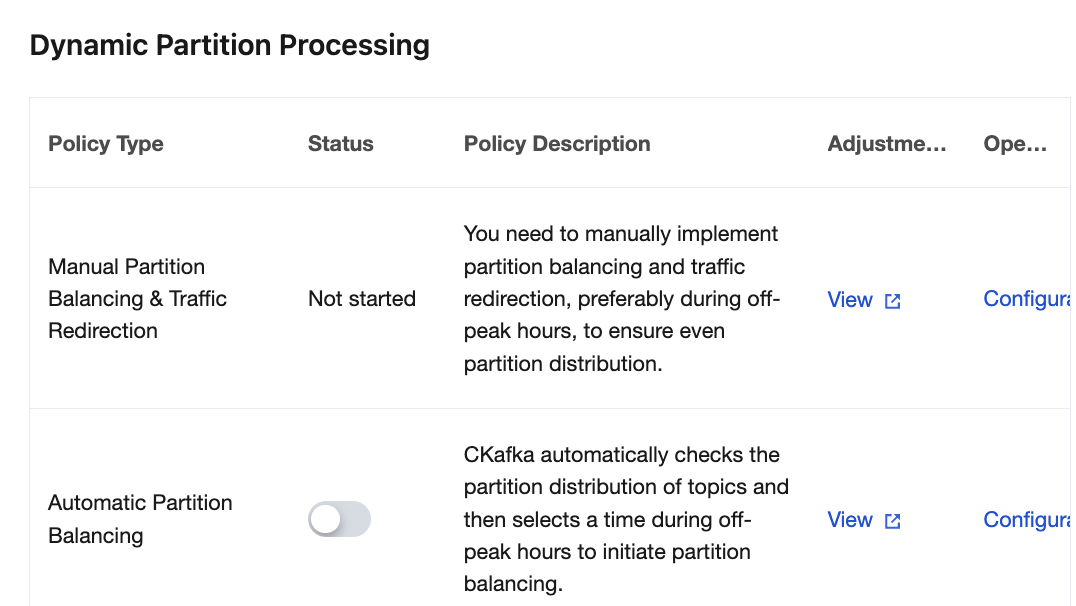Click external-link icon in Manual Partition row
The height and width of the screenshot is (606, 1076).
(x=893, y=301)
